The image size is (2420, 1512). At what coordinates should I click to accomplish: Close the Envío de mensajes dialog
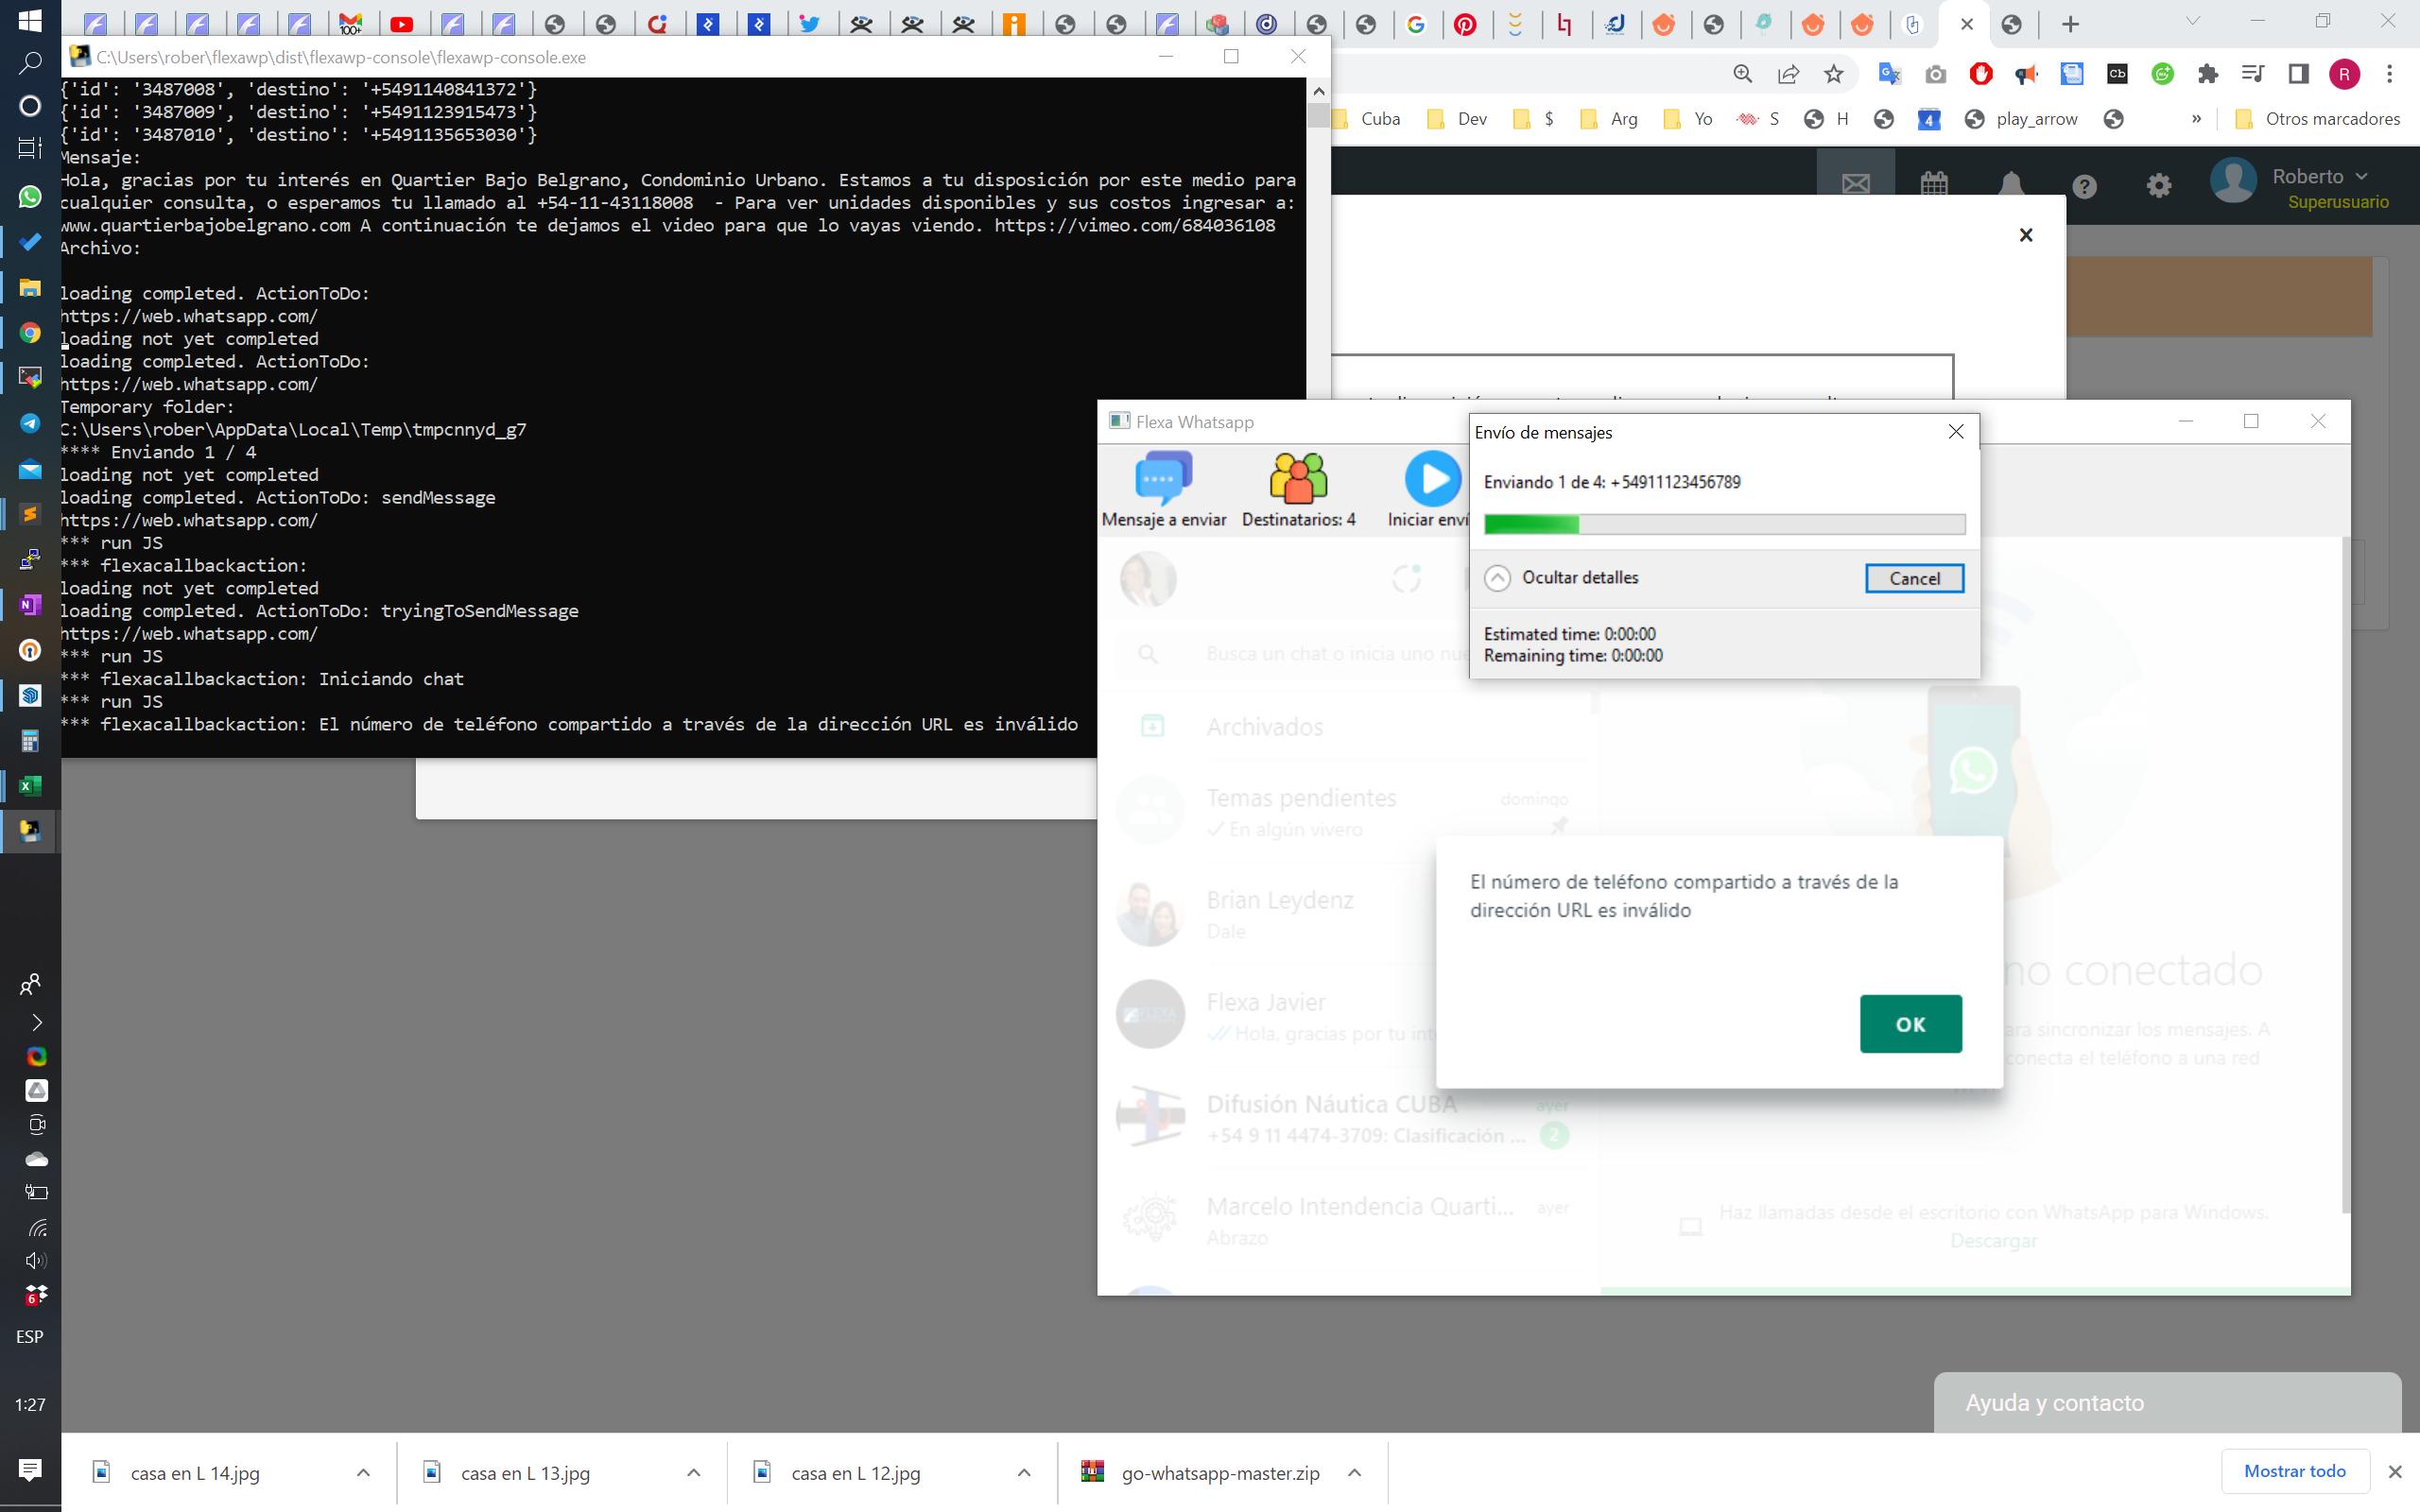coord(1956,431)
